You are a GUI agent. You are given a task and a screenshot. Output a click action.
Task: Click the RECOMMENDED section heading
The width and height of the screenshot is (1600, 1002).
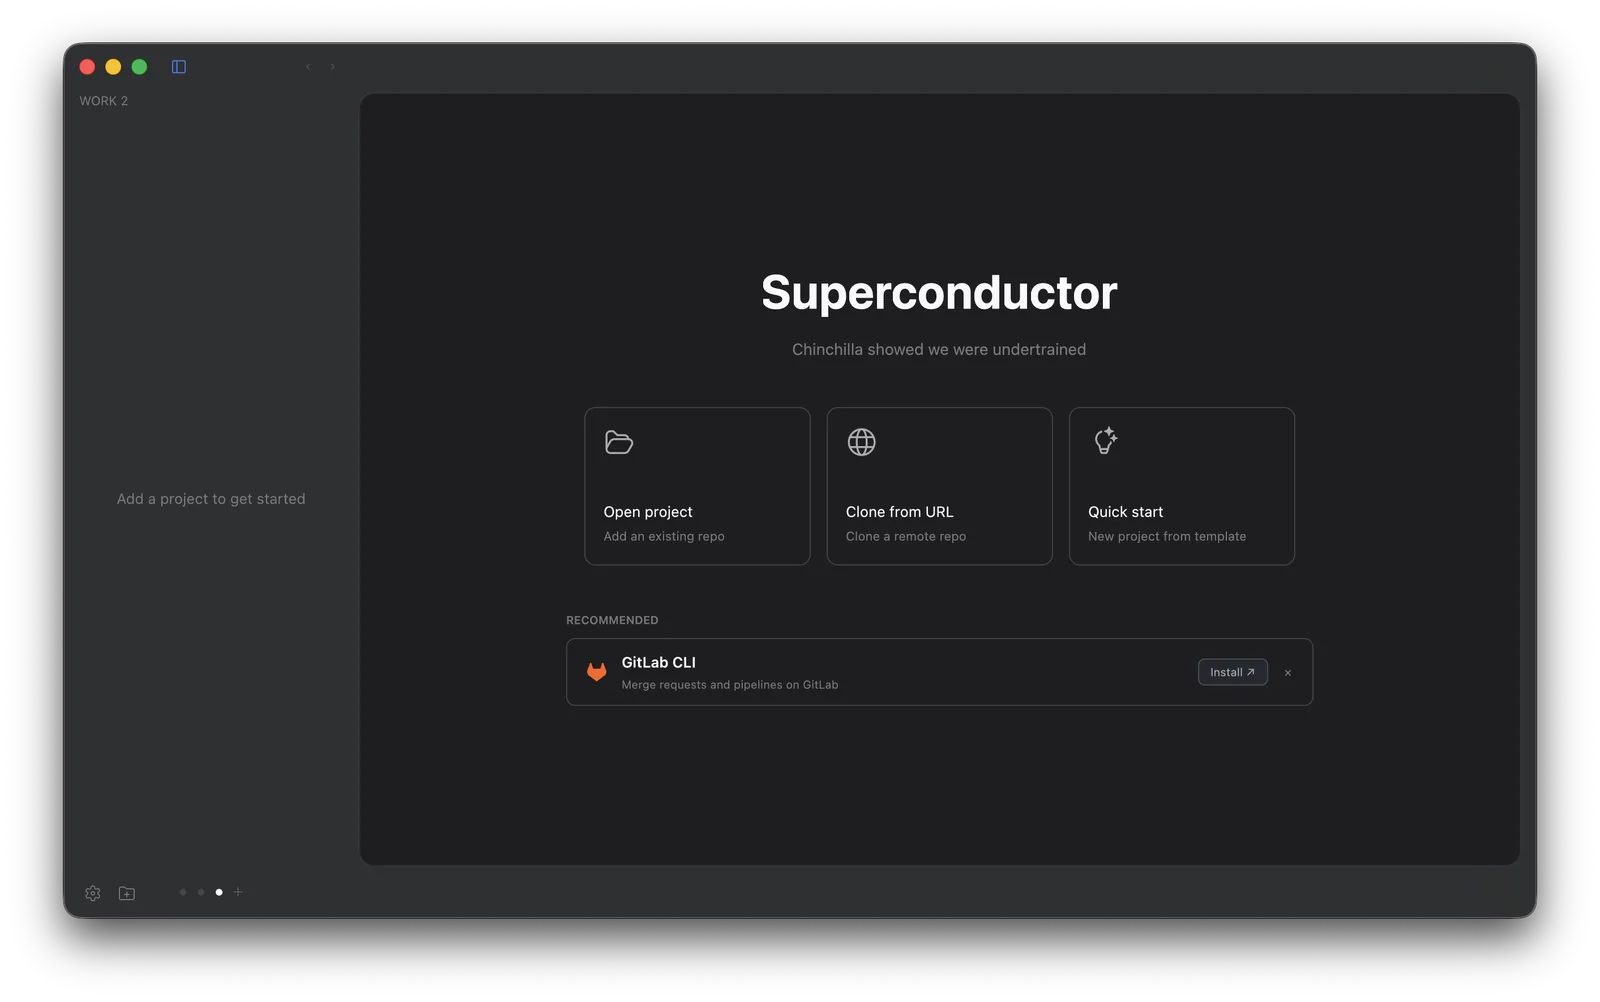612,620
